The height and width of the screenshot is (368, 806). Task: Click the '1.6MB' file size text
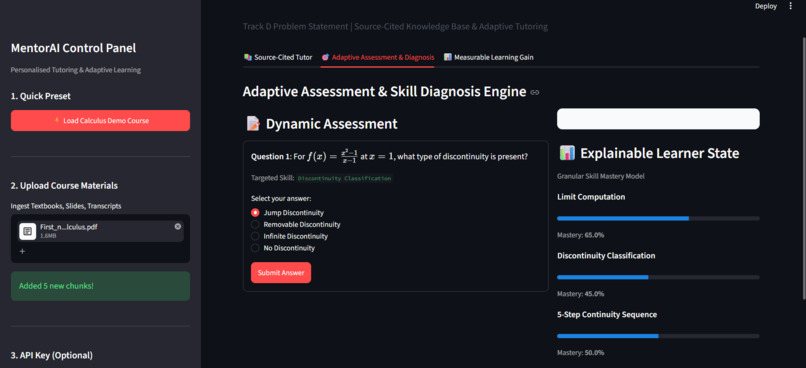pyautogui.click(x=48, y=236)
